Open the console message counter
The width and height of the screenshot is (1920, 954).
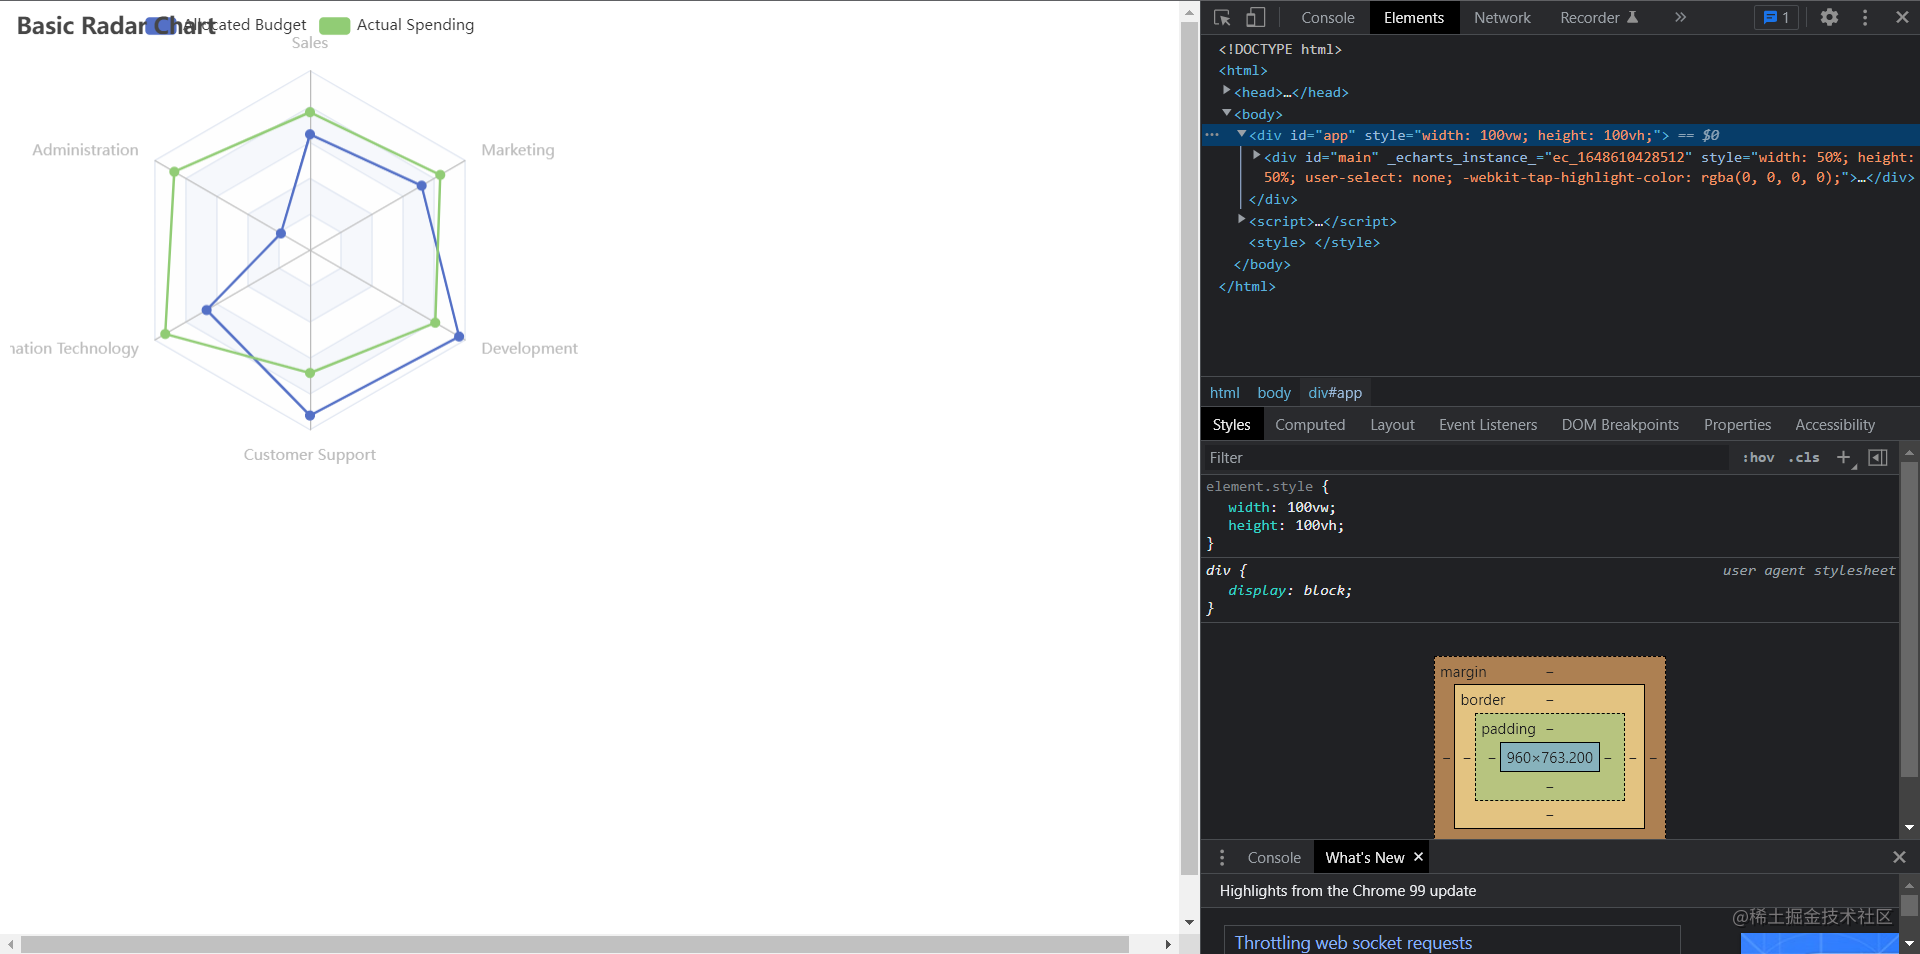pyautogui.click(x=1775, y=17)
